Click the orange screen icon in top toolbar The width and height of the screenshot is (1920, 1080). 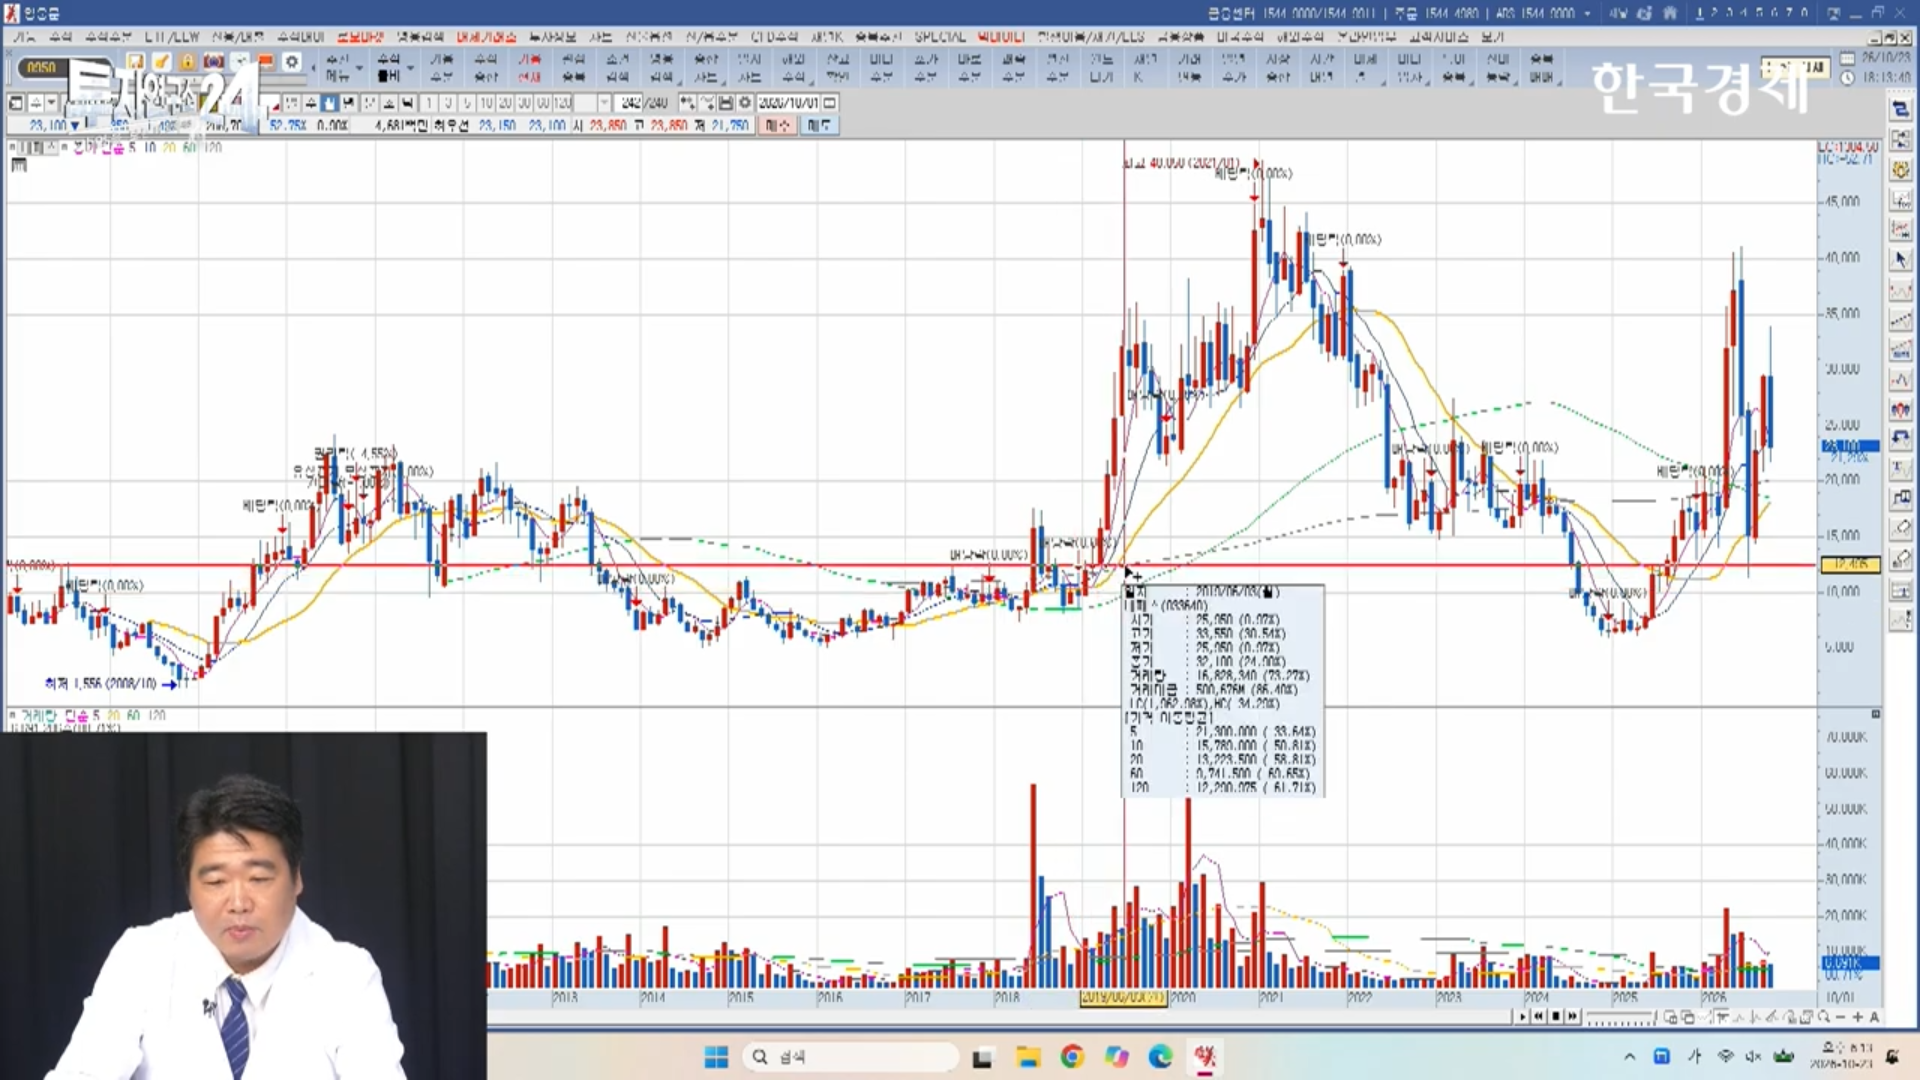[x=266, y=61]
